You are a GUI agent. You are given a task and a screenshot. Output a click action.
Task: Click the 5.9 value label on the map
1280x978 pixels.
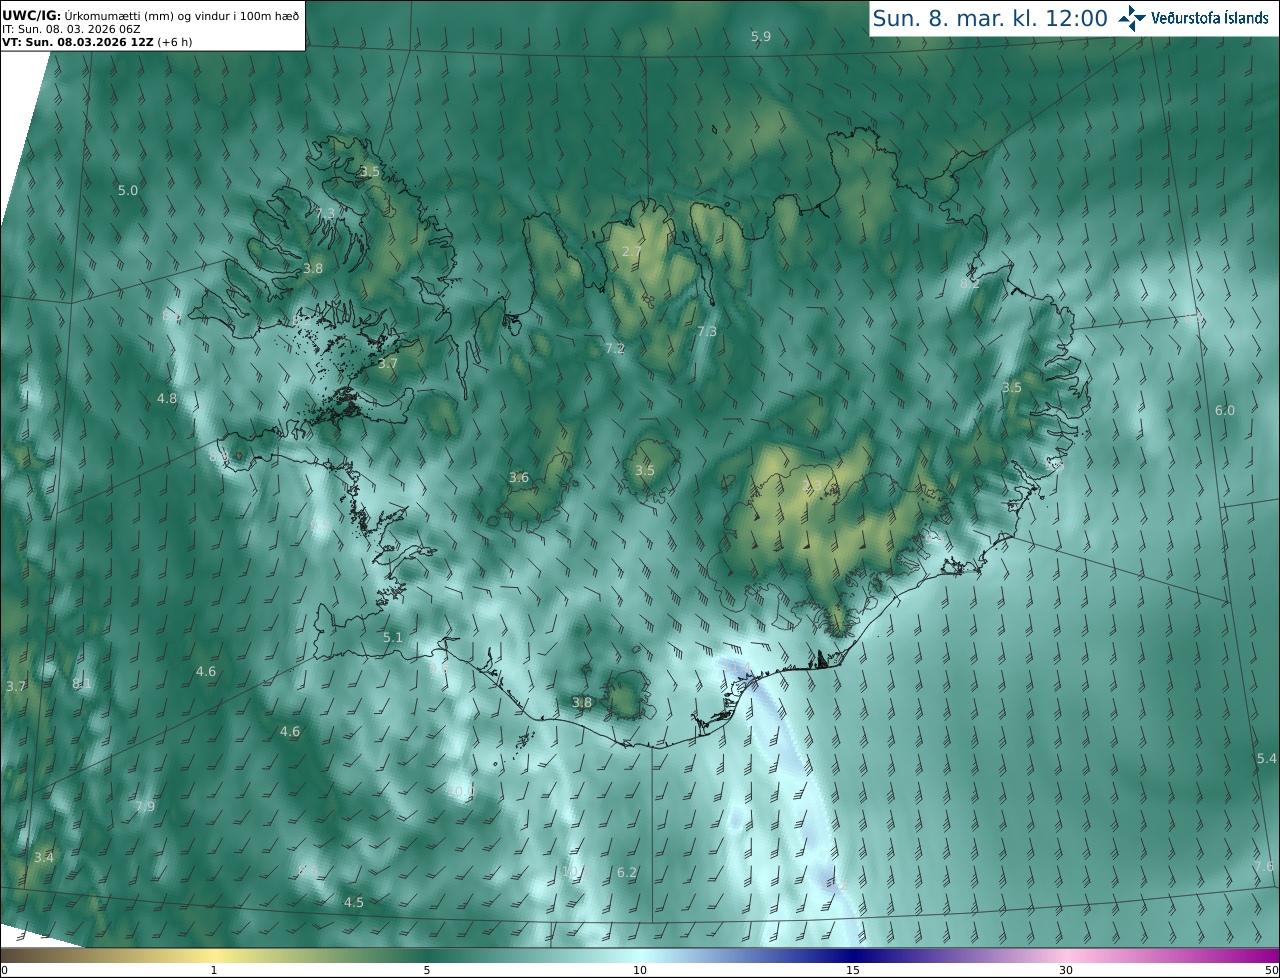click(x=761, y=37)
